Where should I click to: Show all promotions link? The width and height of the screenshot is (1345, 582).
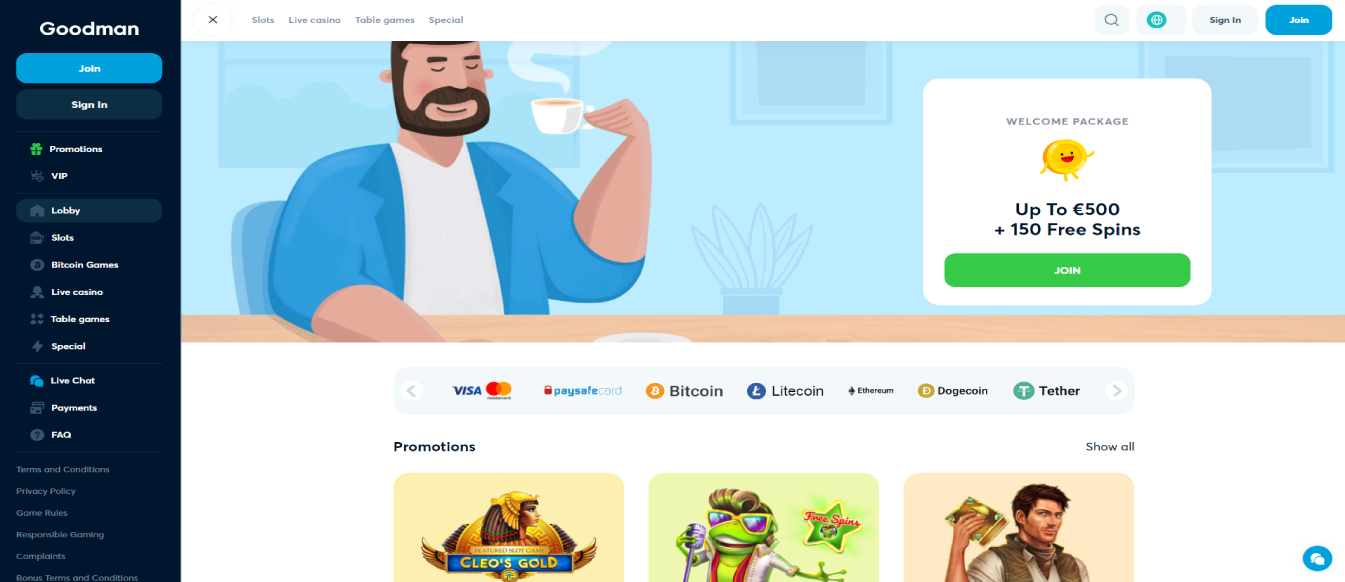(x=1110, y=447)
